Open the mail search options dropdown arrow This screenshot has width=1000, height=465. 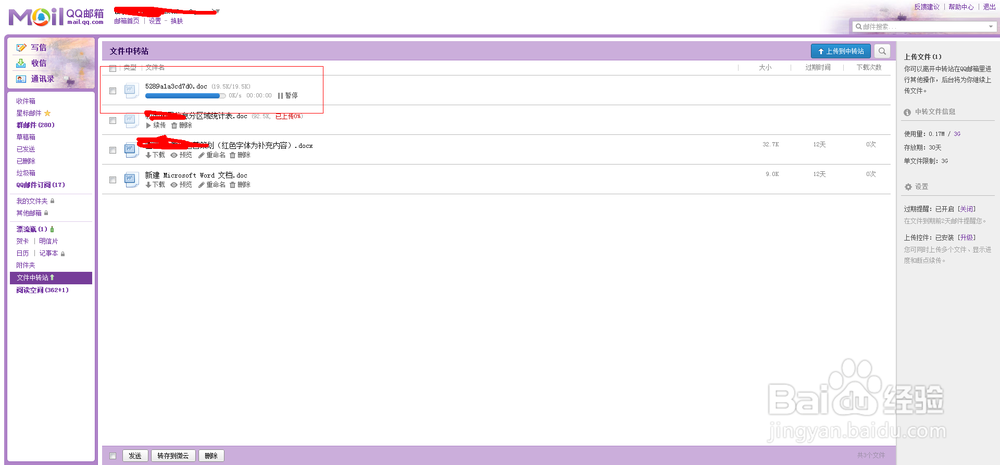989,27
